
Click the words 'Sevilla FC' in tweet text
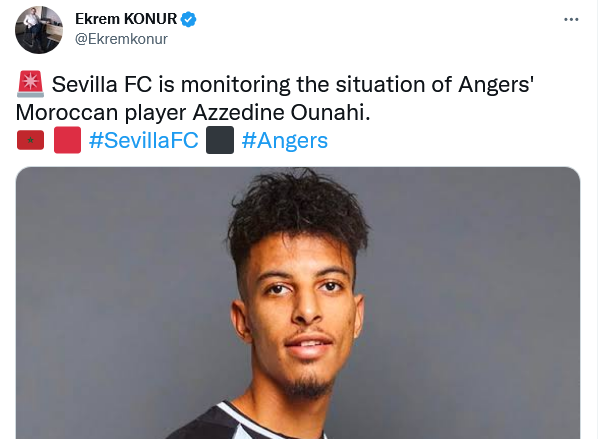102,84
